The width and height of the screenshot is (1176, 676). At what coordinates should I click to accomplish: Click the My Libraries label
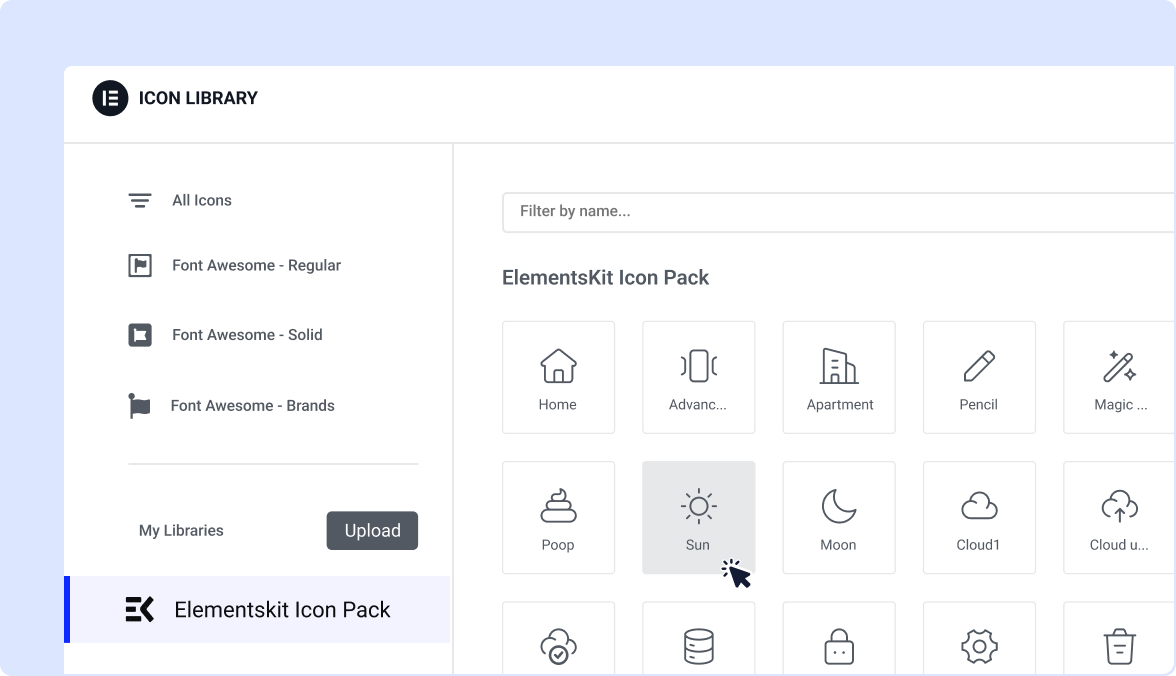(x=181, y=530)
